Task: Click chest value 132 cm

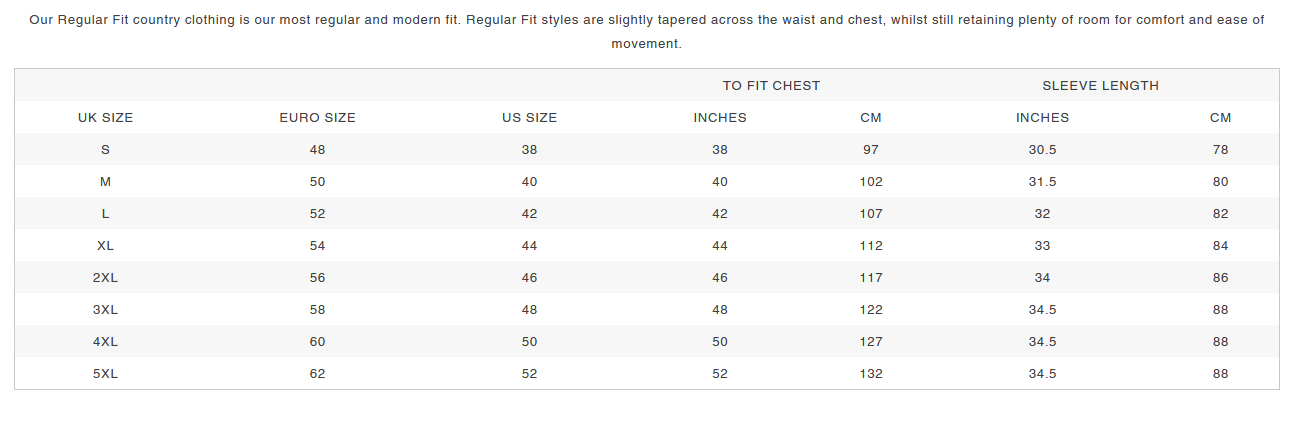Action: (871, 373)
